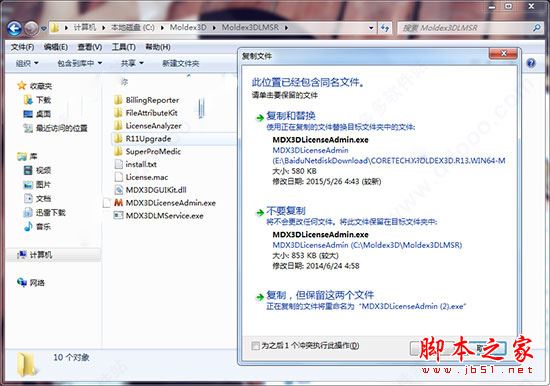Open the 共享 dropdown

(x=132, y=63)
